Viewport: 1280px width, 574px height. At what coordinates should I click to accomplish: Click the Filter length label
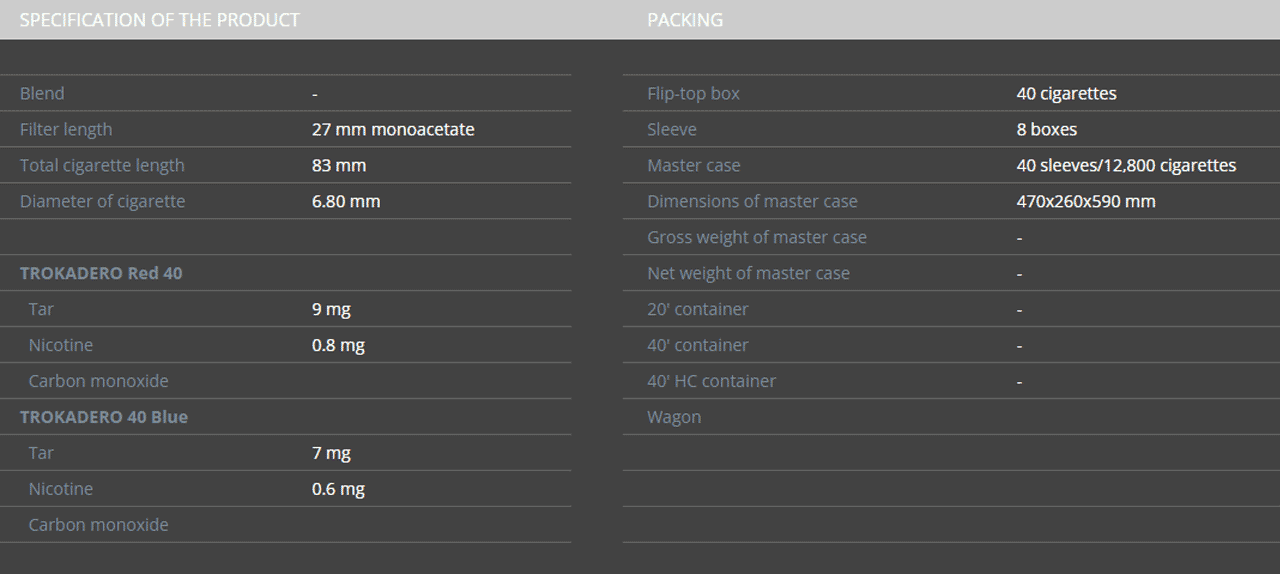click(66, 130)
